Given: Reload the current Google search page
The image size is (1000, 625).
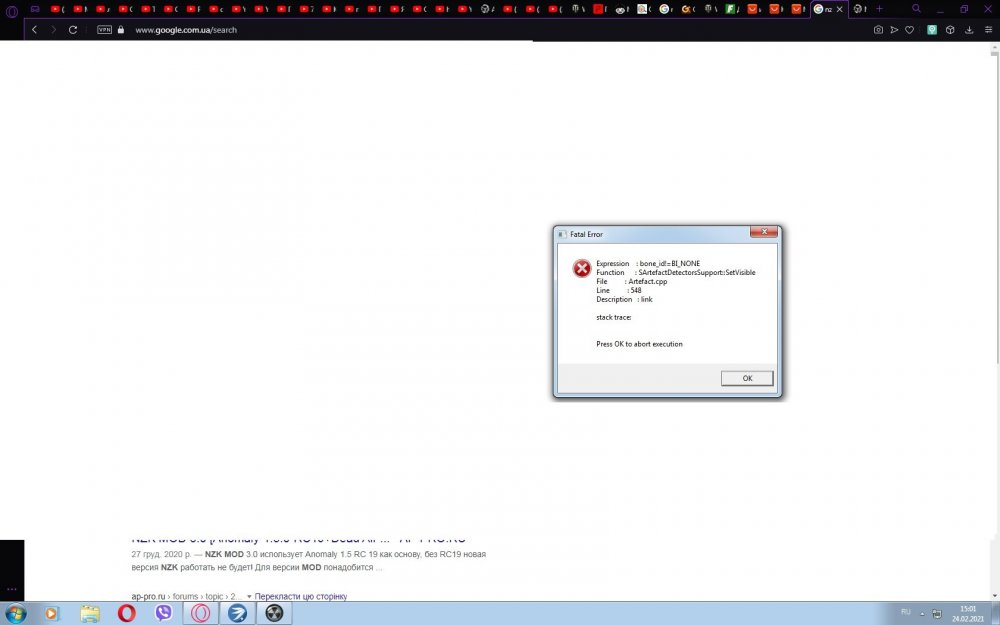Looking at the screenshot, I should pyautogui.click(x=73, y=29).
